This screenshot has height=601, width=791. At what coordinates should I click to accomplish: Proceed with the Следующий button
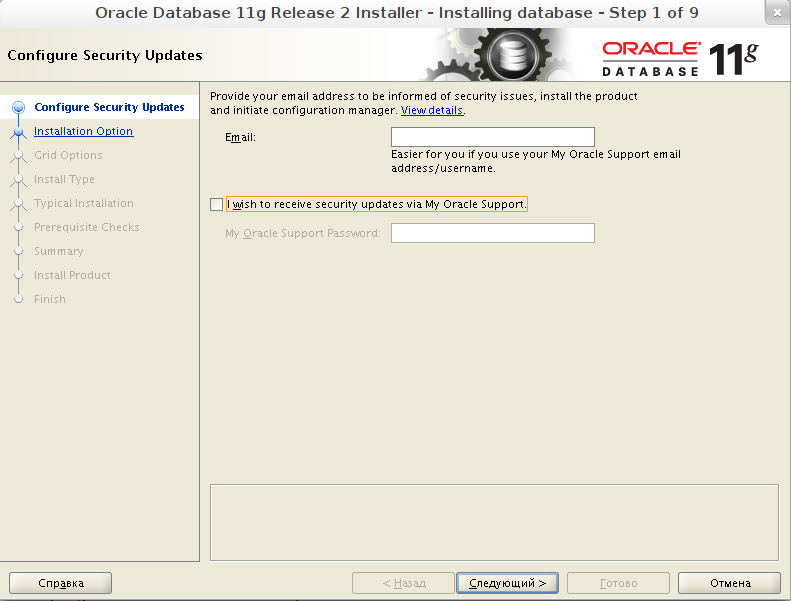[507, 583]
